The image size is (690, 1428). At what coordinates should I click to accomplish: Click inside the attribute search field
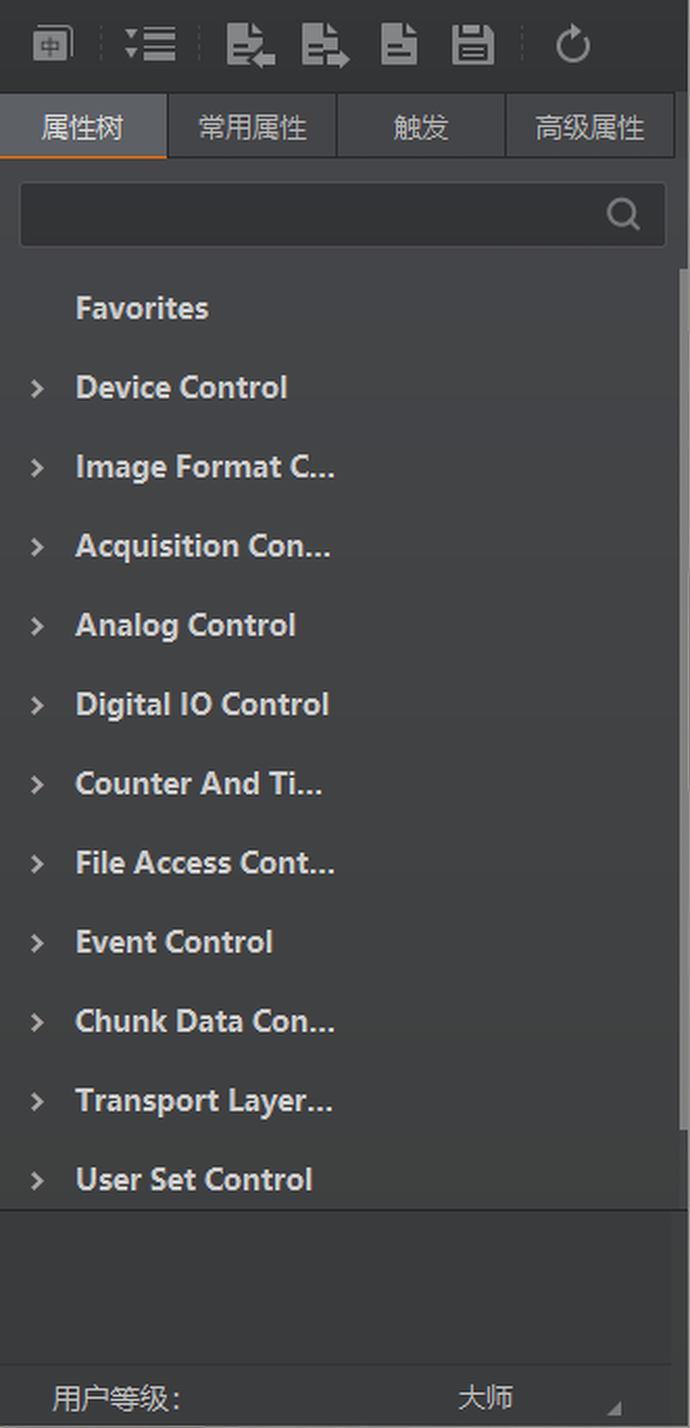(310, 214)
